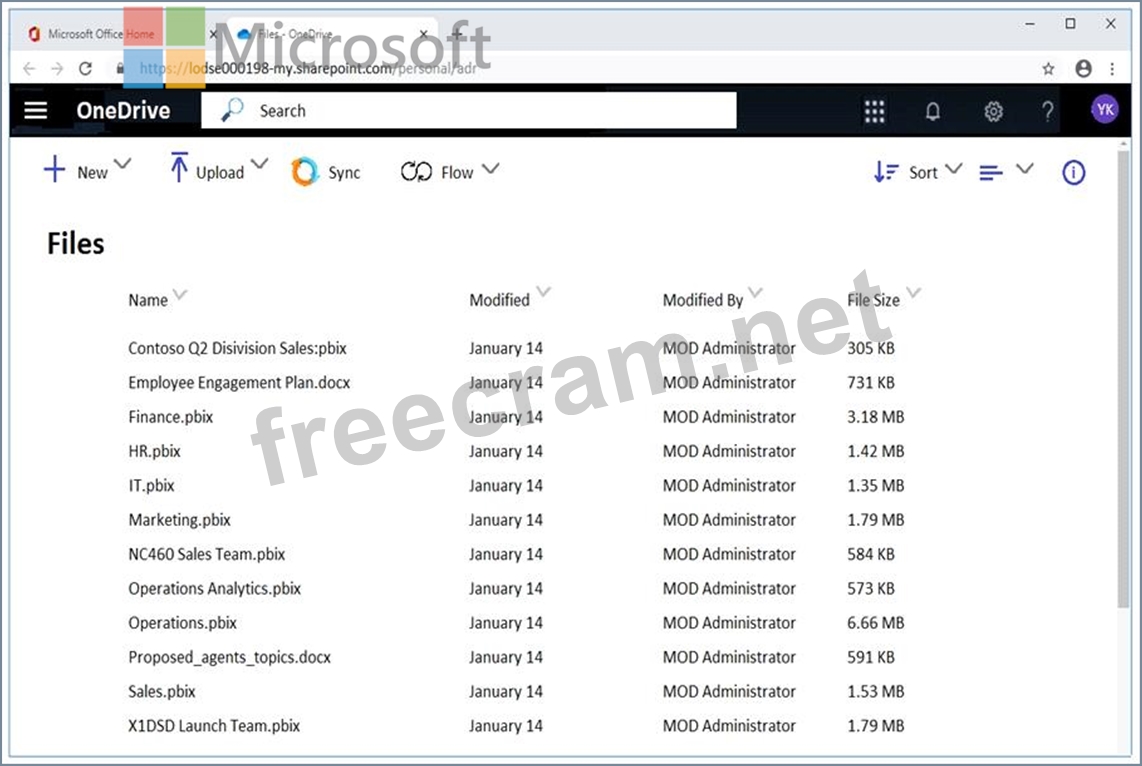Image resolution: width=1142 pixels, height=766 pixels.
Task: Open the settings gear icon
Action: (x=993, y=111)
